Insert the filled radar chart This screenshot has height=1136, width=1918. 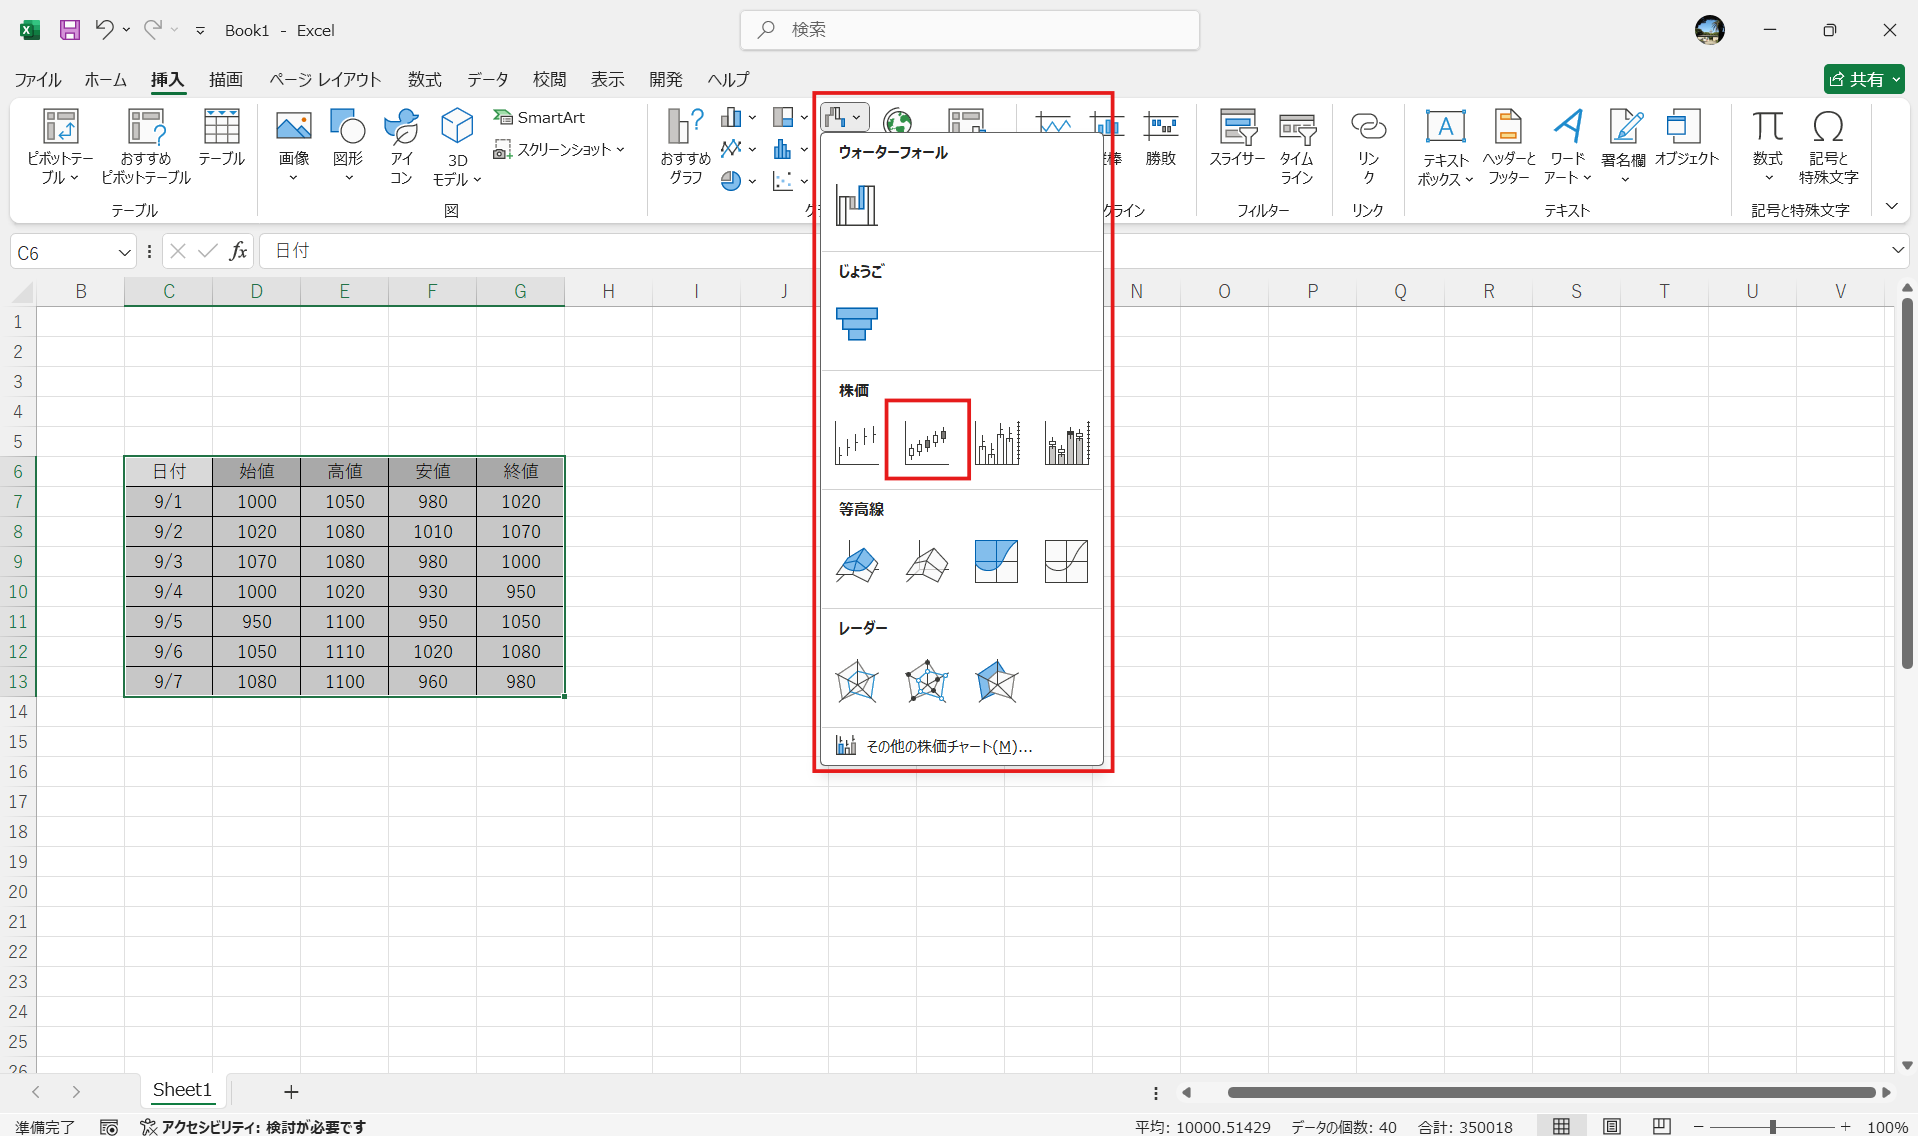pyautogui.click(x=996, y=681)
